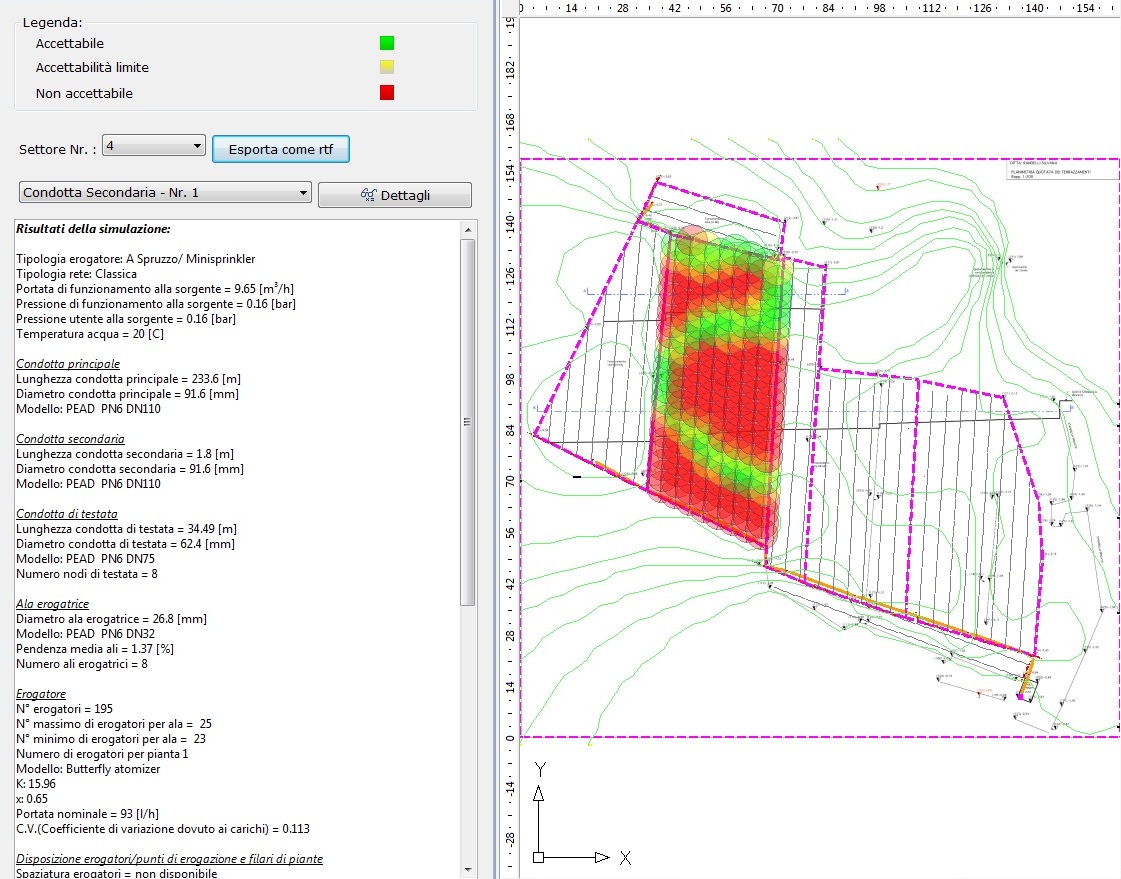Image resolution: width=1121 pixels, height=879 pixels.
Task: Click the Y axis arrow icon
Action: (539, 793)
